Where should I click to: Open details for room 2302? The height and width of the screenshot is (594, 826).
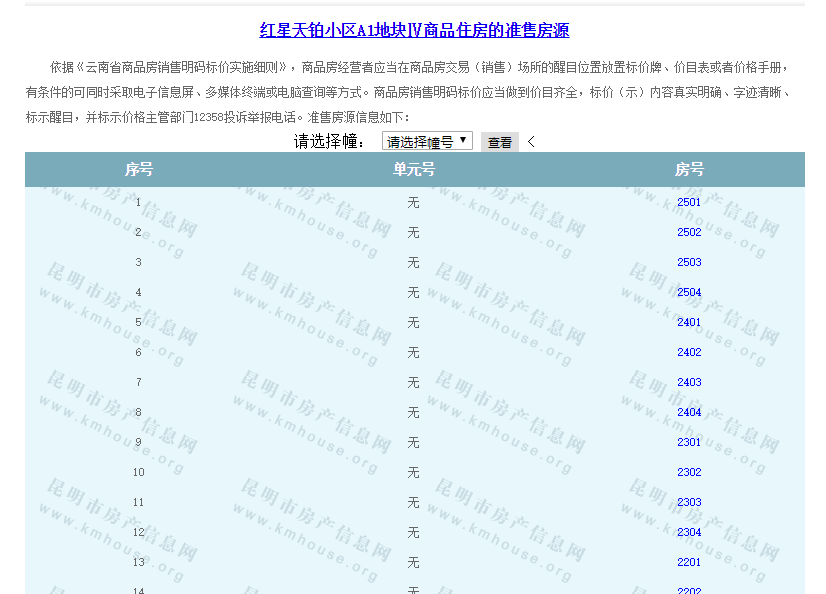coord(688,472)
